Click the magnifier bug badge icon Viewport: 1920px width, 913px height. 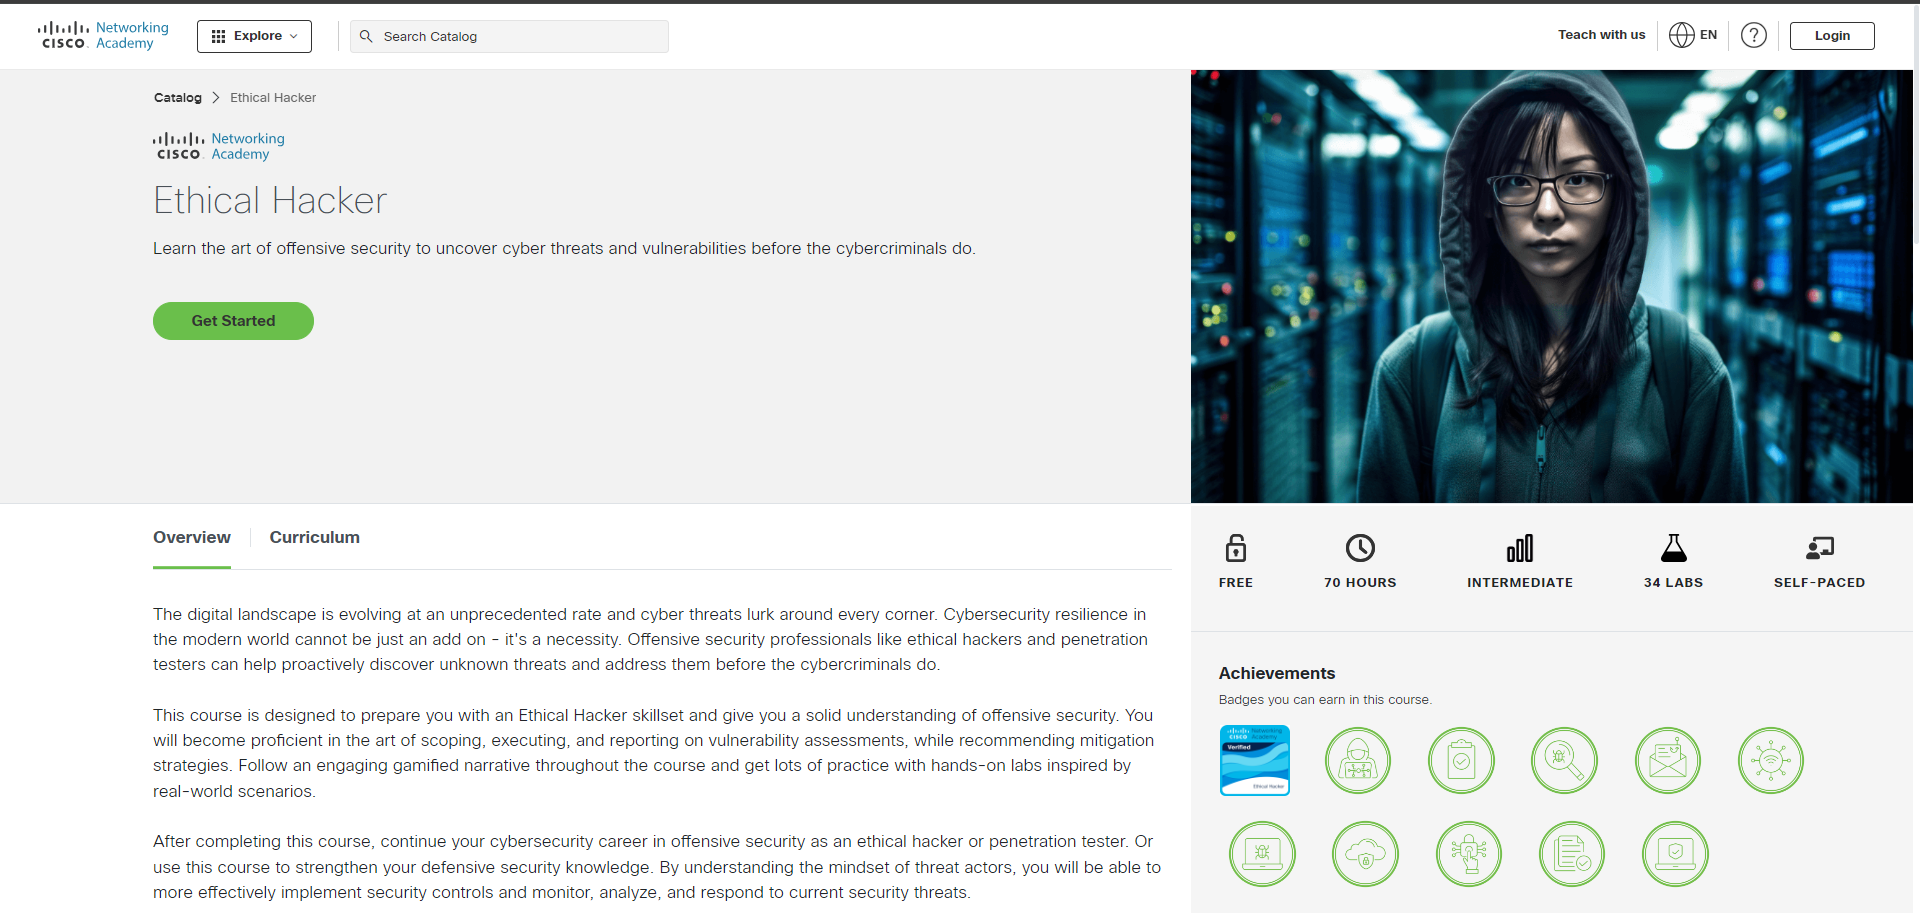coord(1564,760)
